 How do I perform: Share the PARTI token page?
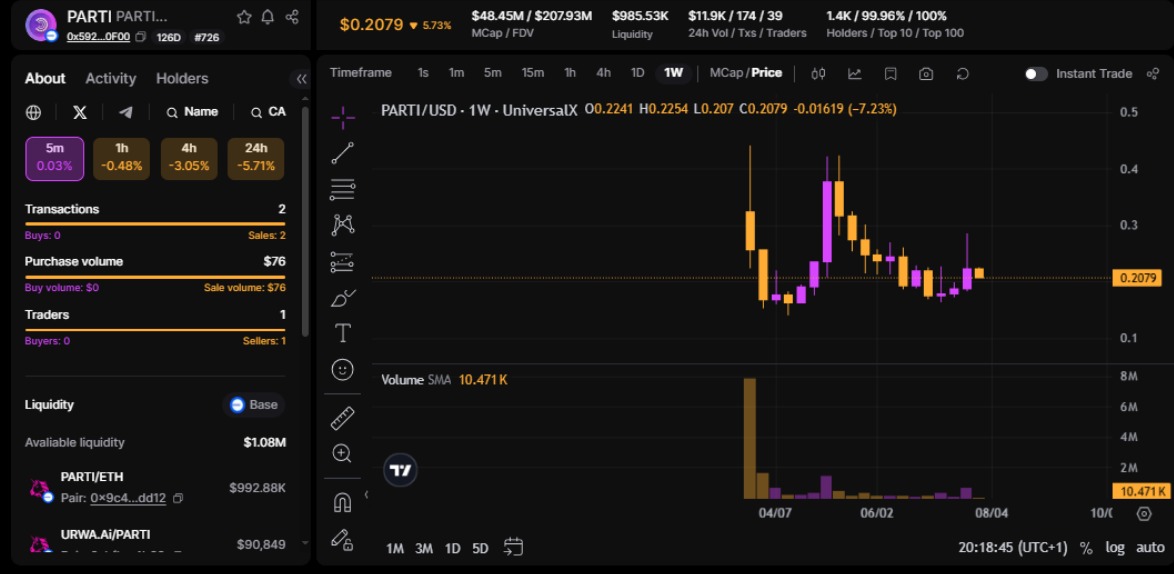(x=293, y=16)
